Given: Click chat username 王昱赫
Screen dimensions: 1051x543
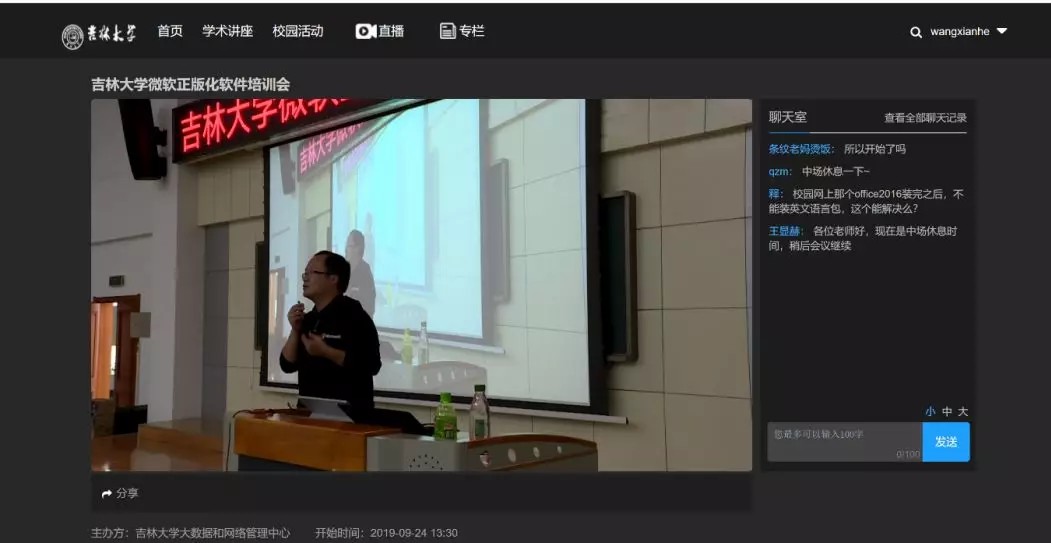Looking at the screenshot, I should point(786,231).
